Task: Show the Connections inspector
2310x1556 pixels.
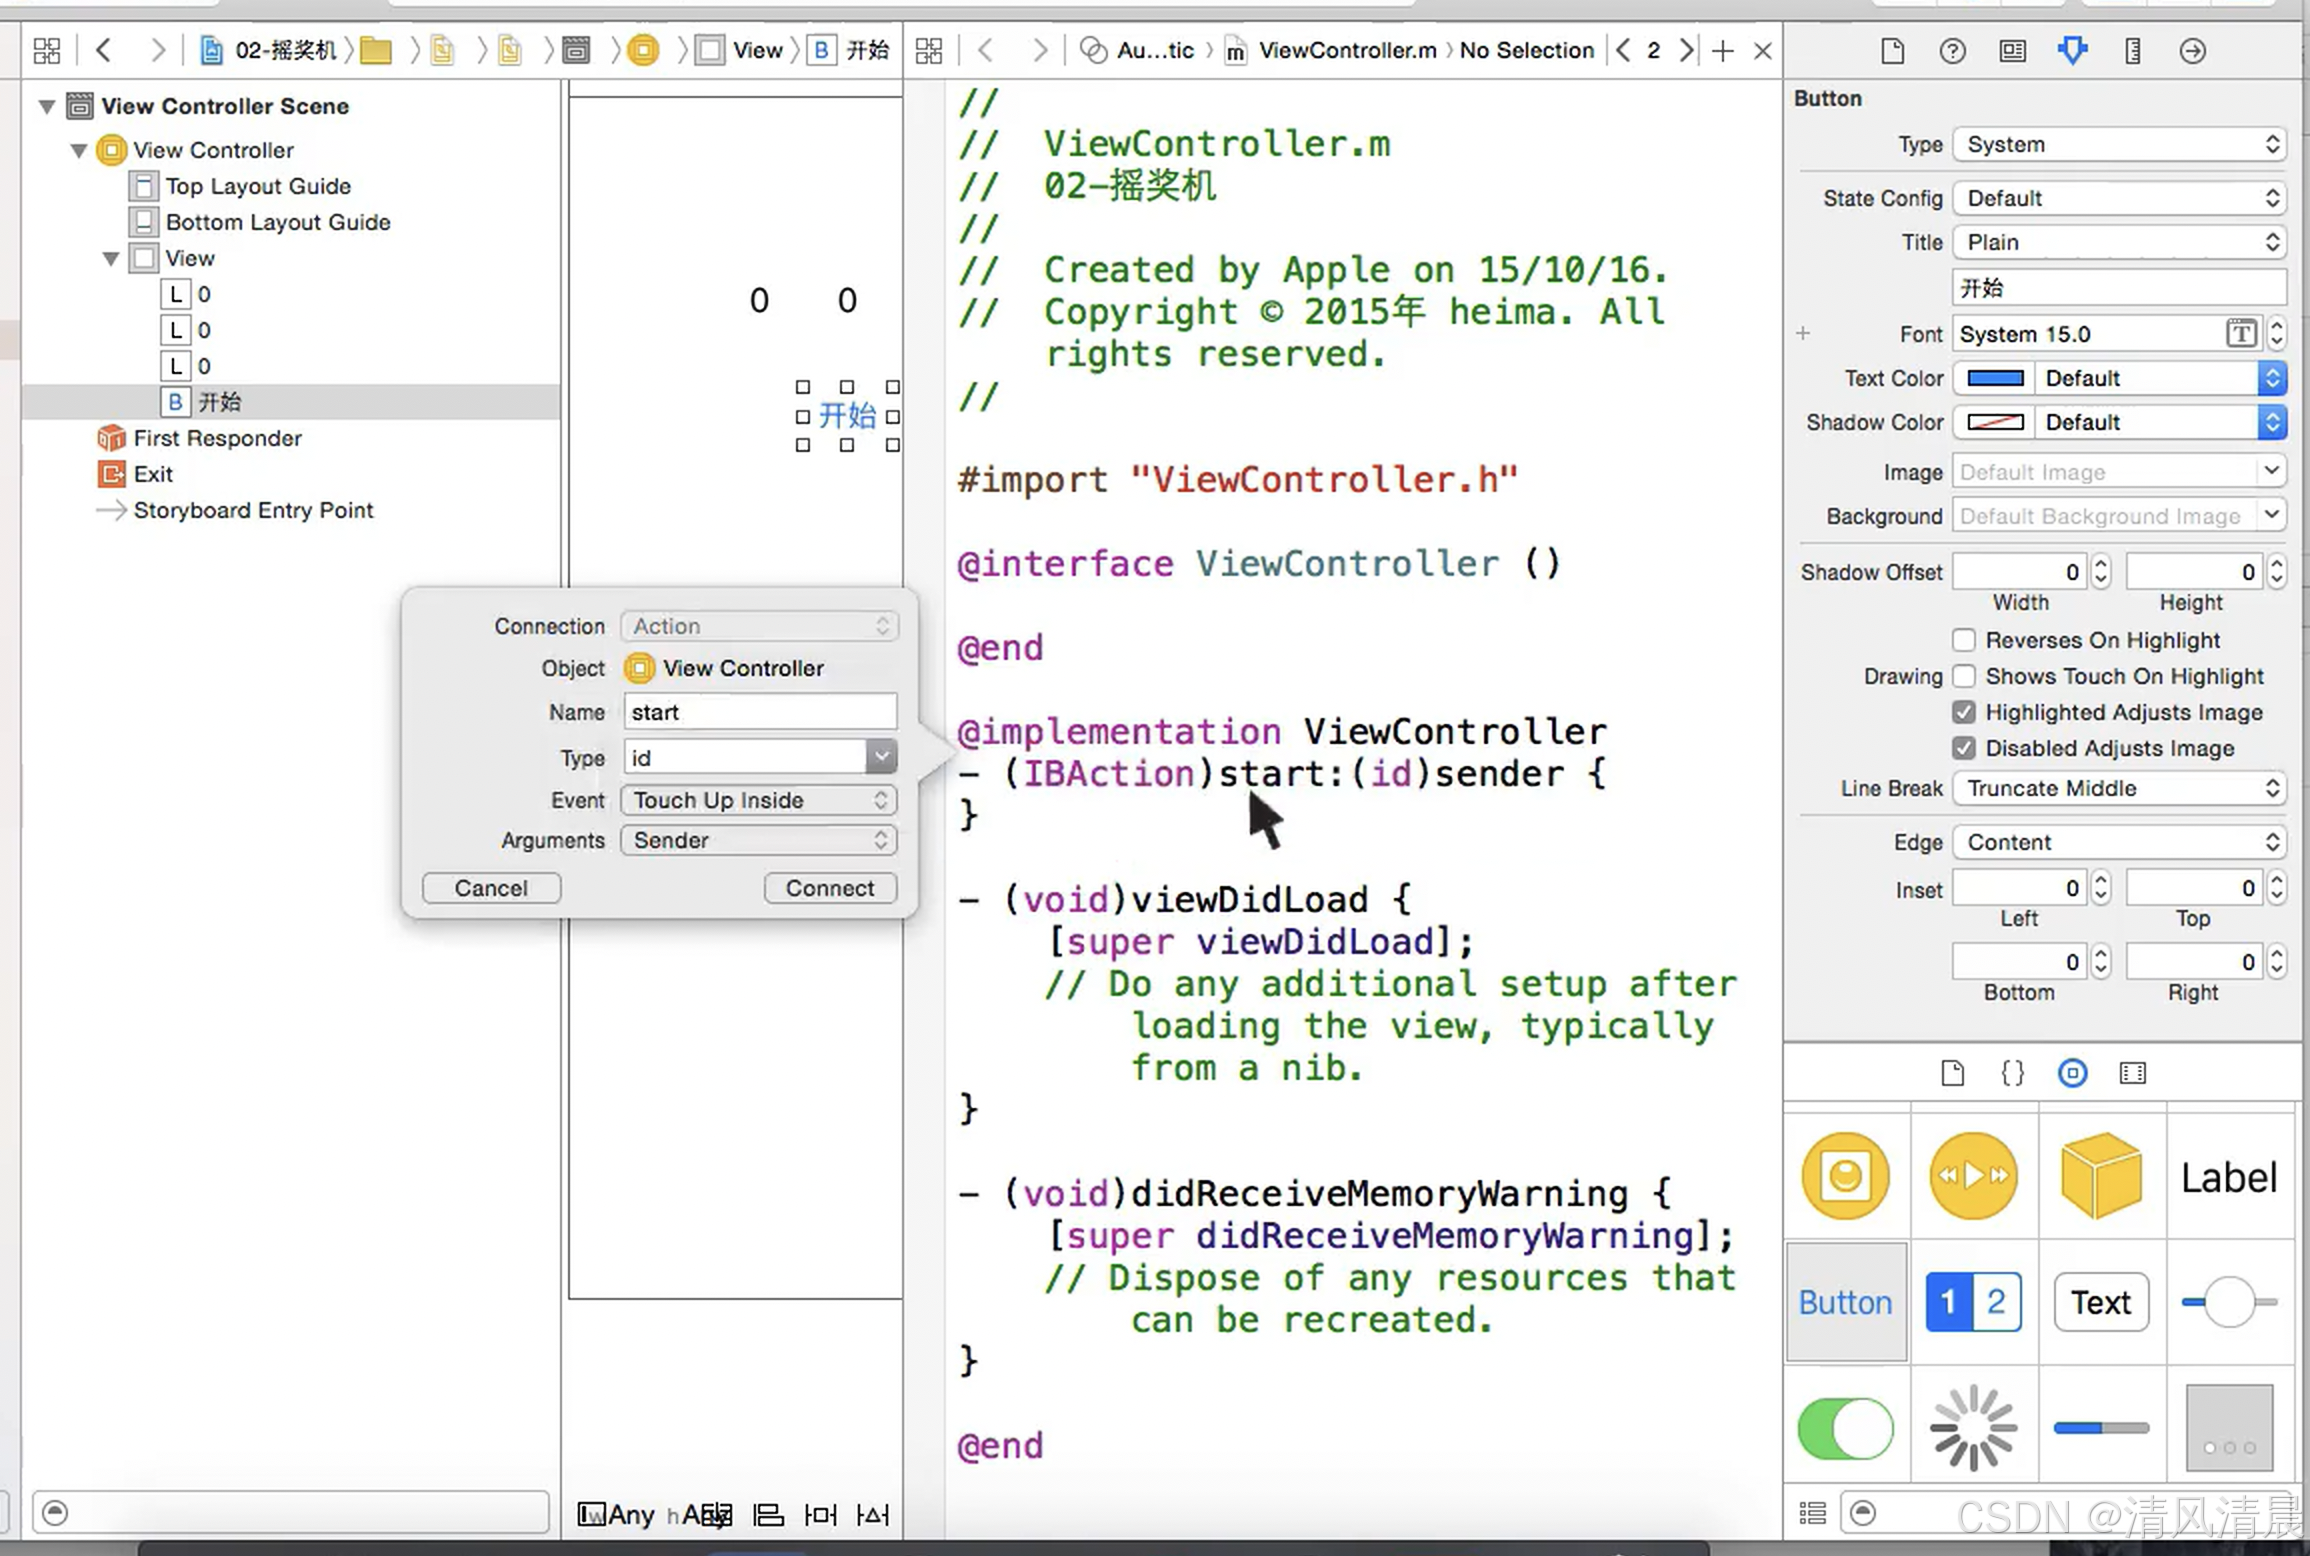Action: click(2192, 50)
